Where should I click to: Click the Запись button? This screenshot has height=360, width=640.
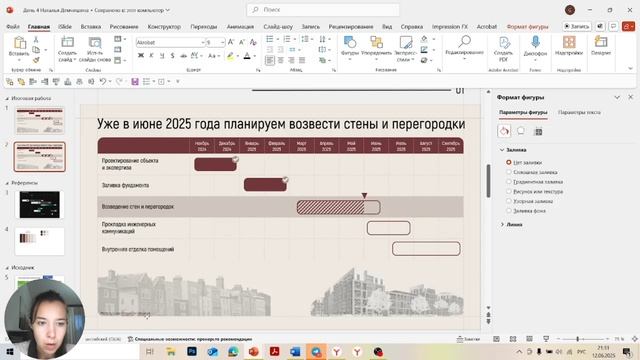pyautogui.click(x=577, y=26)
